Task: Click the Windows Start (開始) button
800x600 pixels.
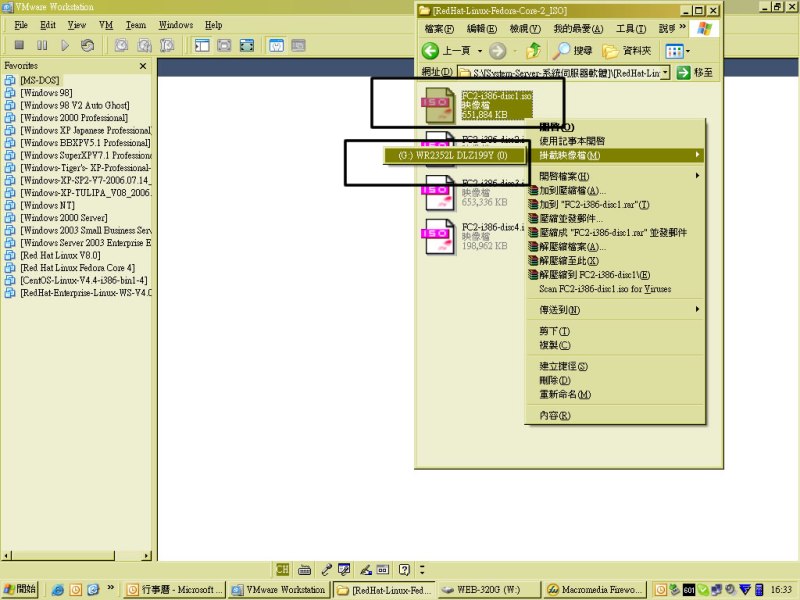Action: coord(20,589)
